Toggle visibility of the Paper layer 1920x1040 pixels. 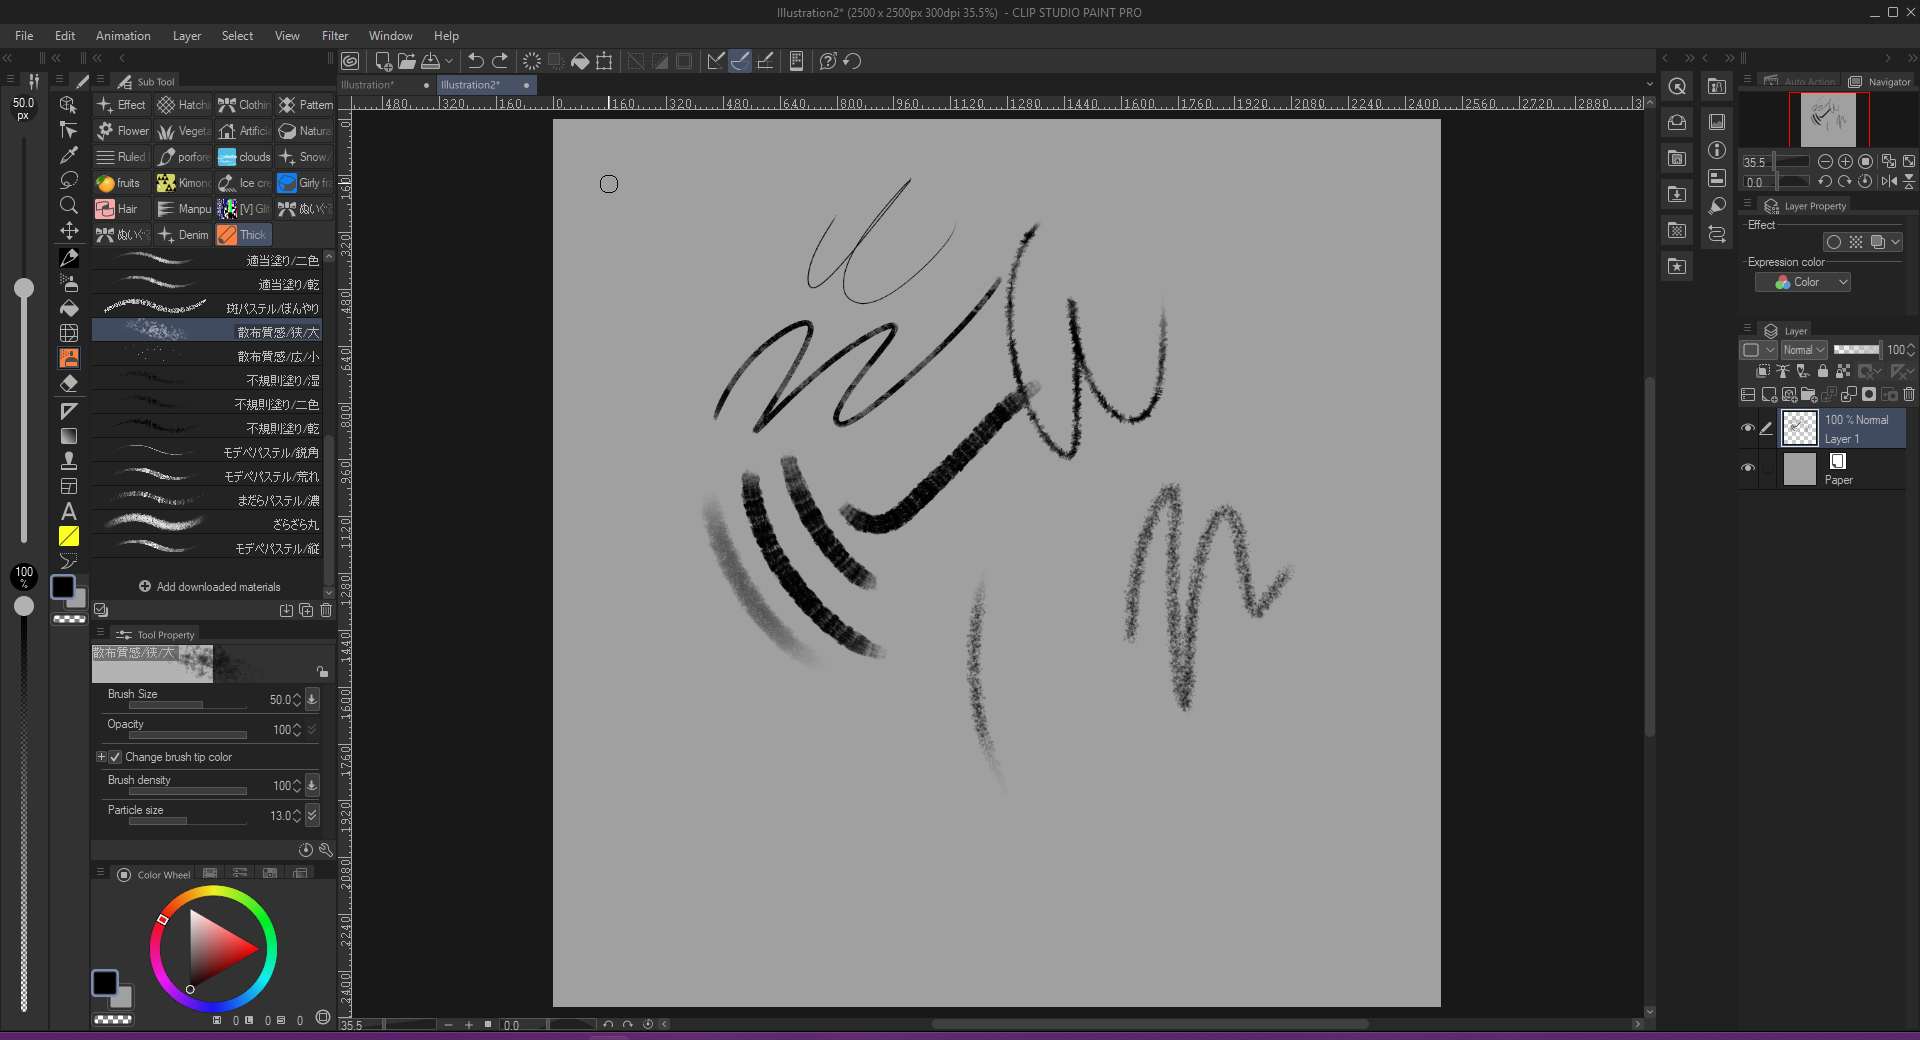(1748, 468)
